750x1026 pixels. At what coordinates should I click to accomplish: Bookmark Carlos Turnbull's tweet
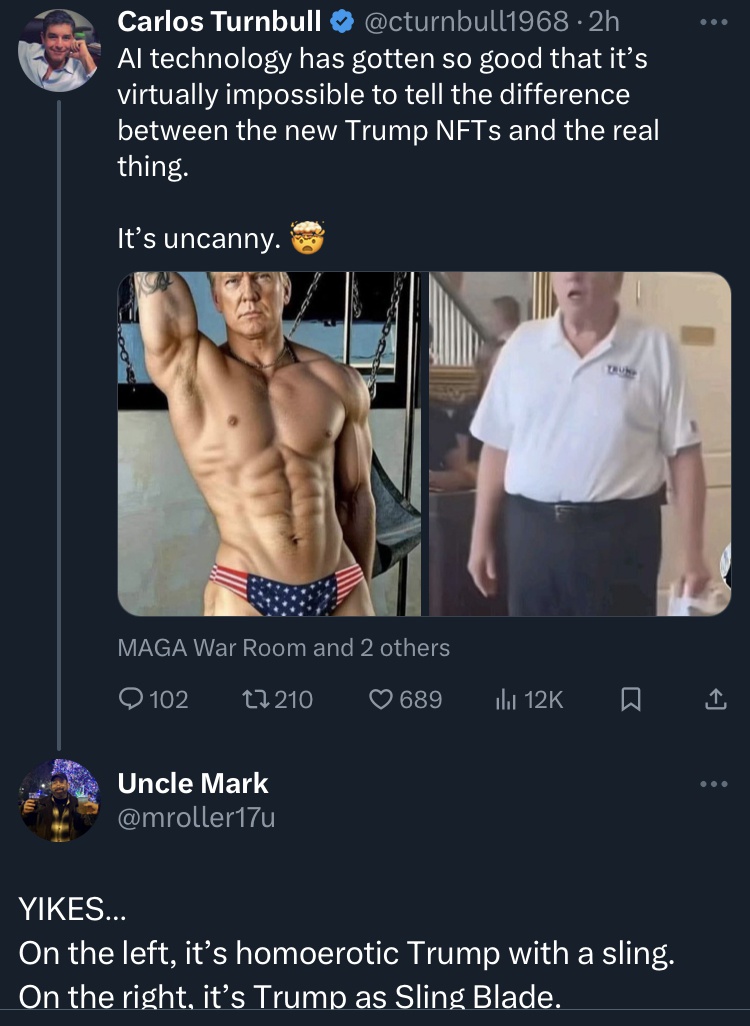tap(630, 700)
